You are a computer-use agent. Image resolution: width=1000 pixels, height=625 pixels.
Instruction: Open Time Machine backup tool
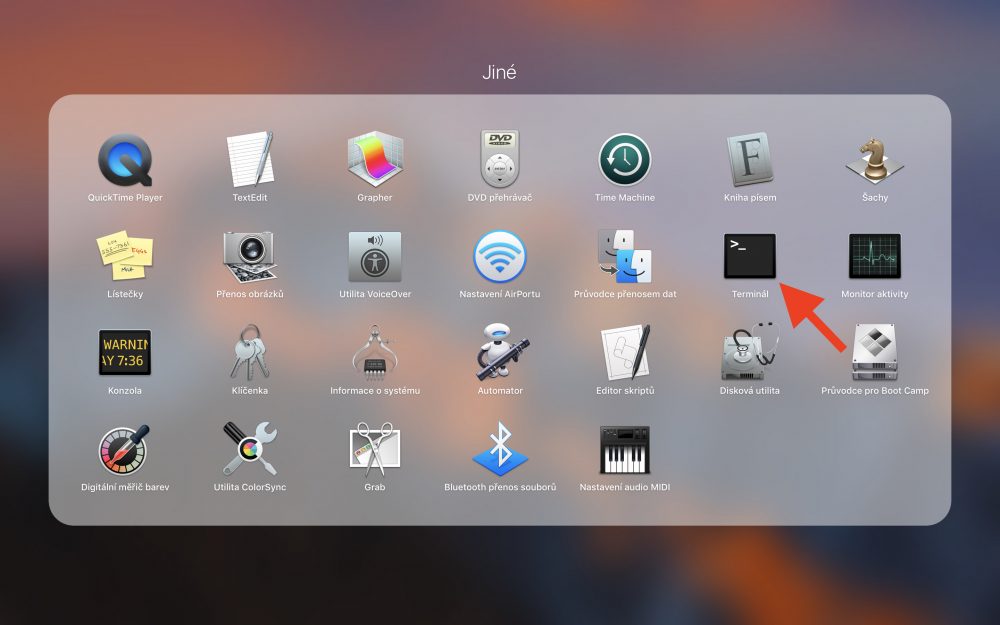tap(624, 156)
